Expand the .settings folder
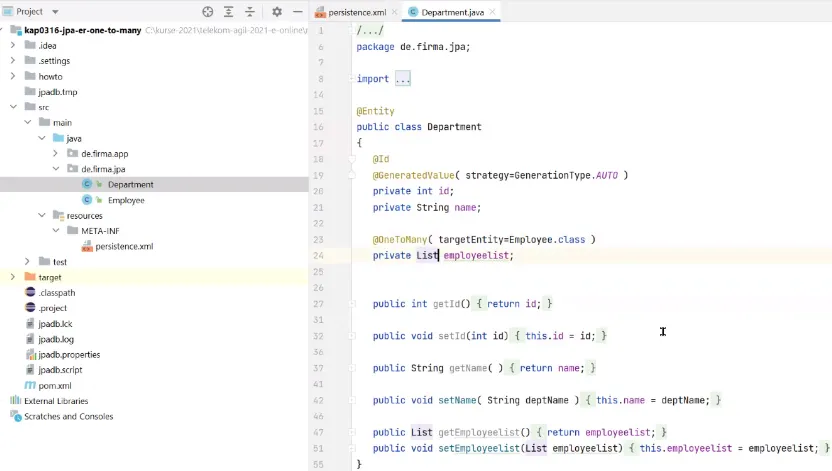Screen dimensions: 832x471 click(13, 60)
